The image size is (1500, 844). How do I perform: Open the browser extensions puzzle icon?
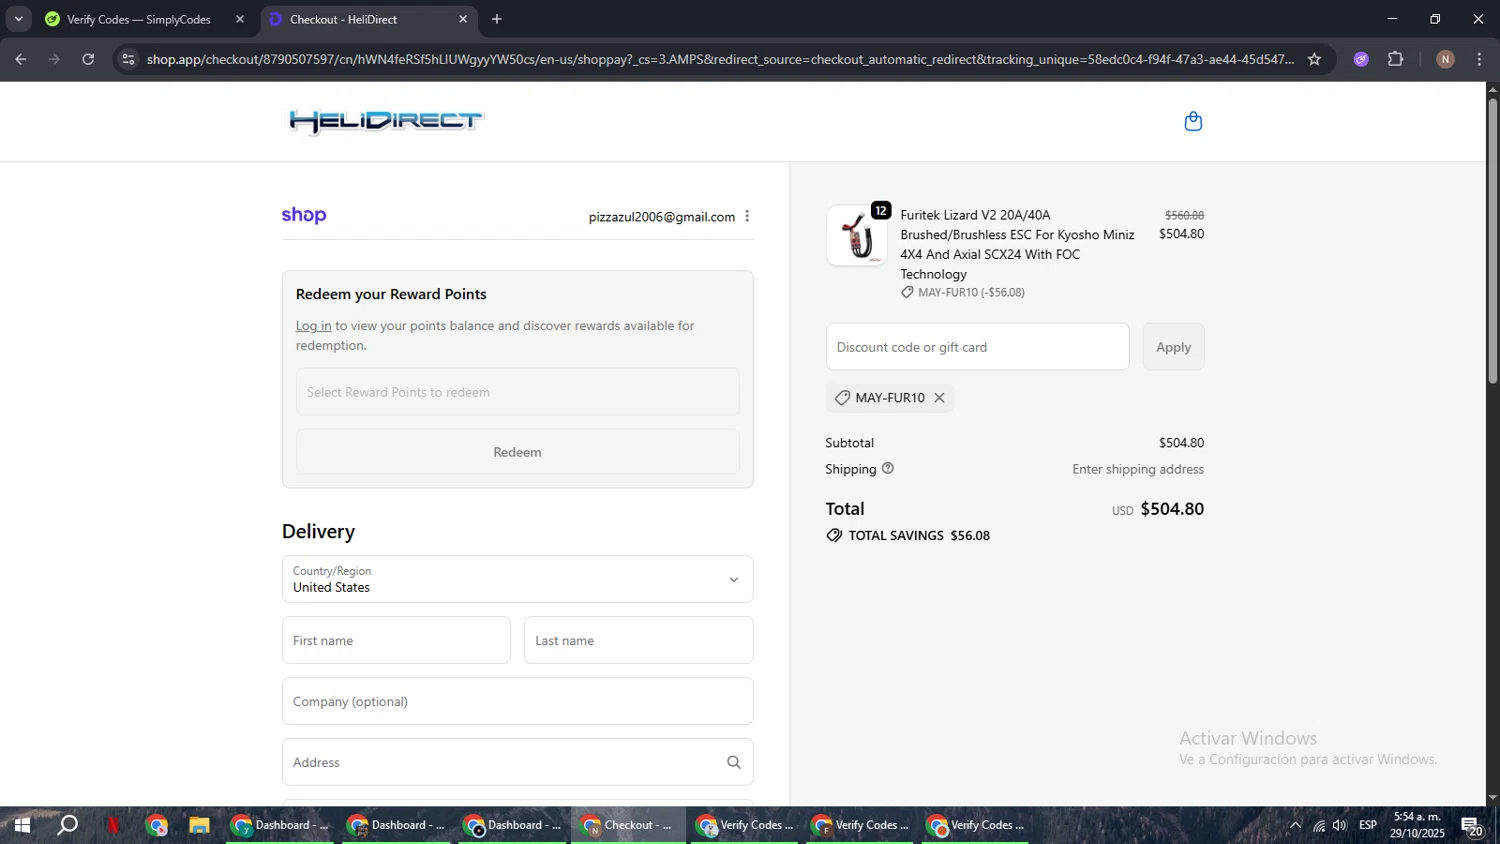[x=1396, y=59]
